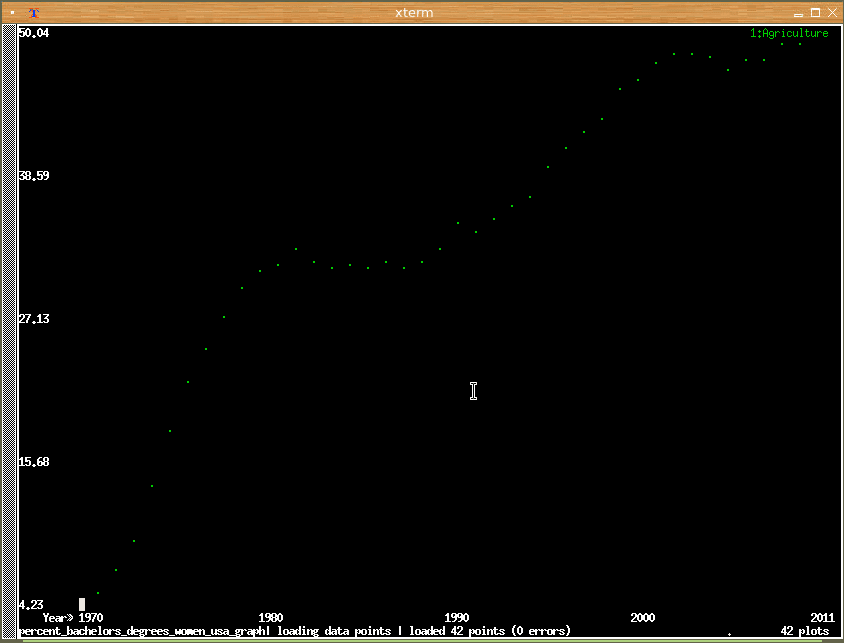Click the 2011 x-axis label

[822, 618]
